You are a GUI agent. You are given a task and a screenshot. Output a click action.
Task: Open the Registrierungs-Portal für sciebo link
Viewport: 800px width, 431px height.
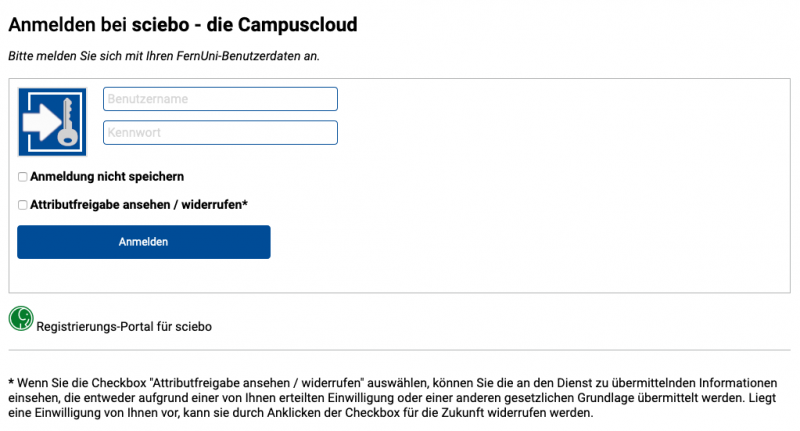tap(124, 326)
